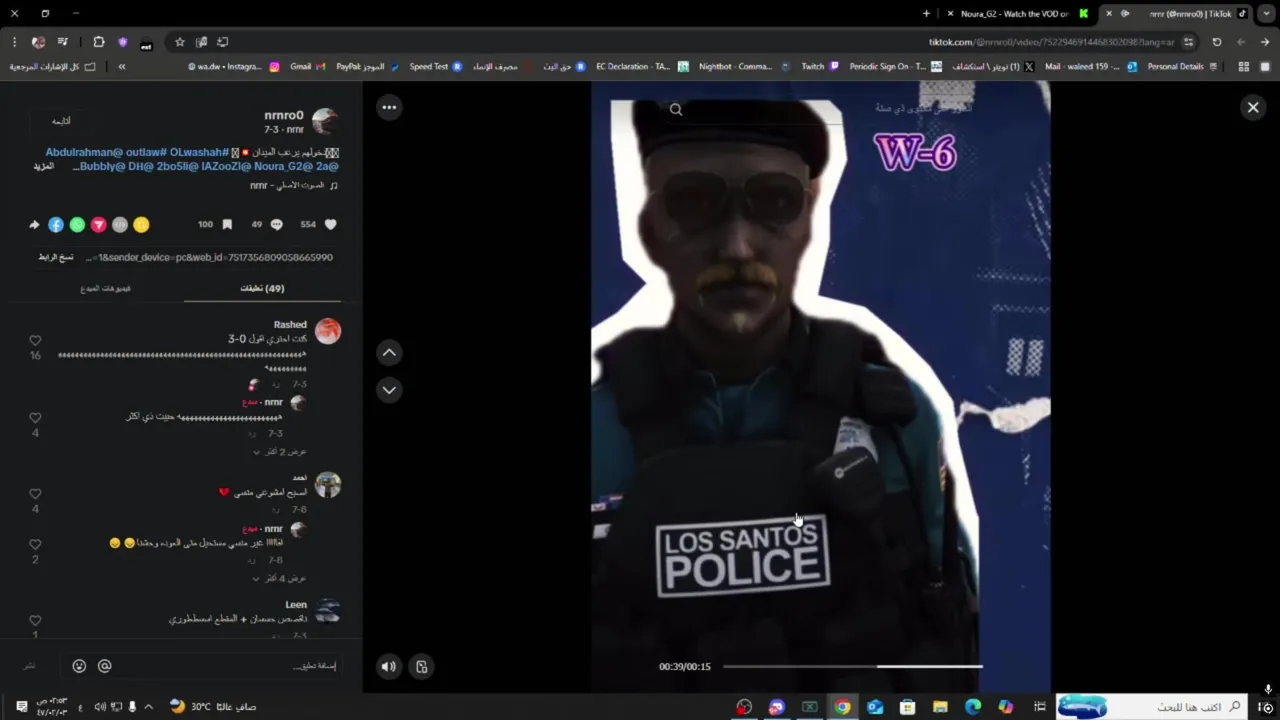Like the video with heart icon showing 554
Image resolution: width=1280 pixels, height=720 pixels.
coord(331,225)
